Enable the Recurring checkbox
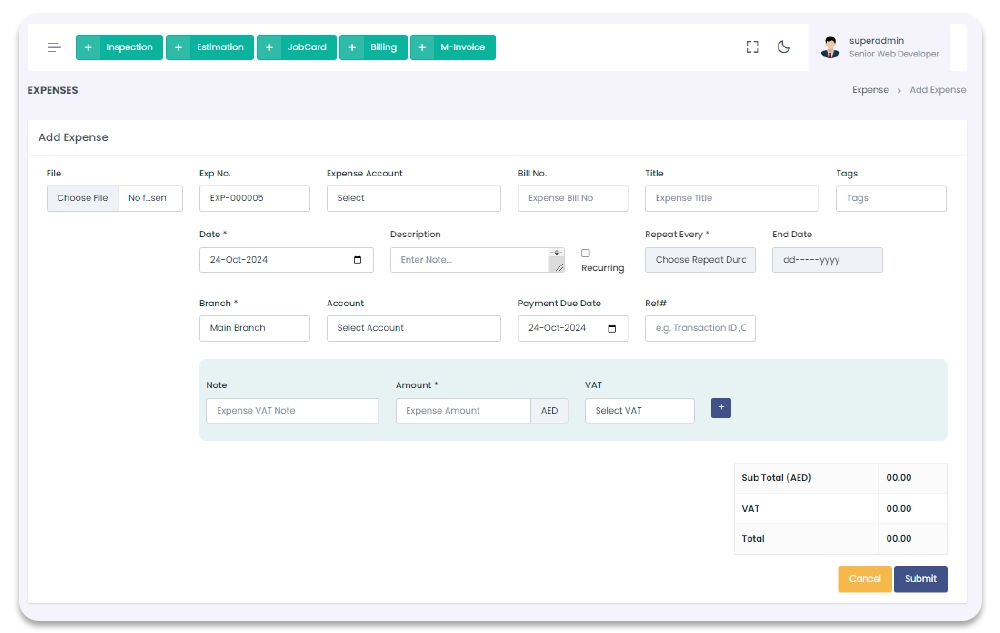 click(585, 253)
